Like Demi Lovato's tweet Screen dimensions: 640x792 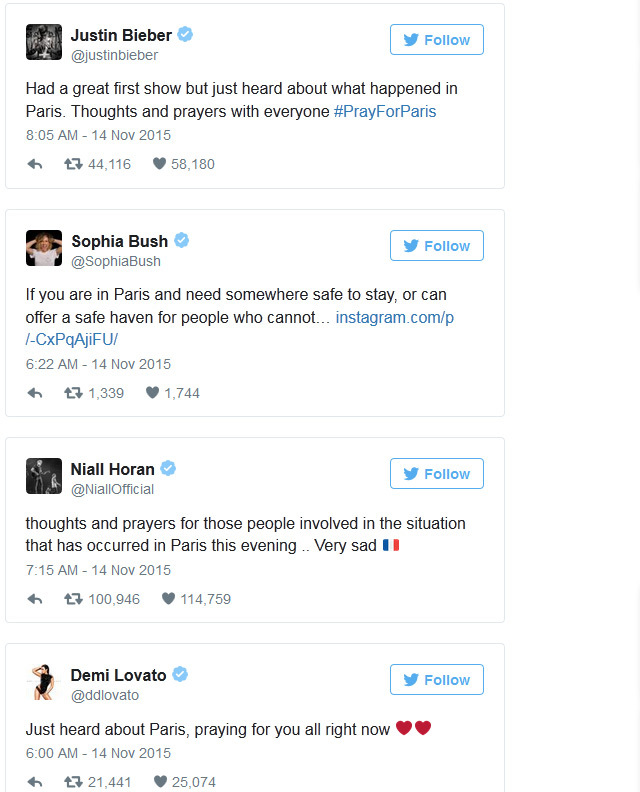coord(159,782)
